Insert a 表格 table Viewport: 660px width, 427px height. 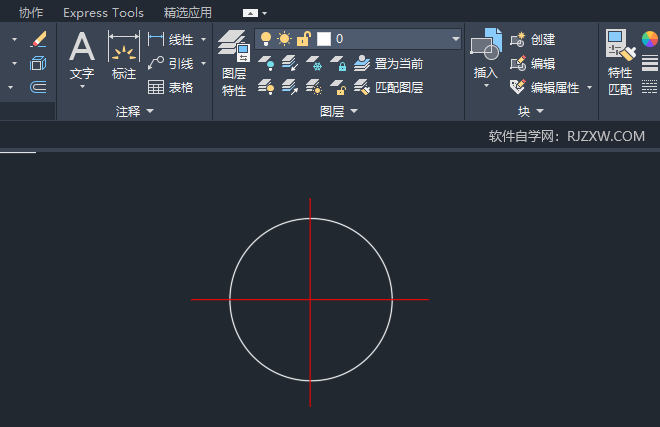(156, 87)
